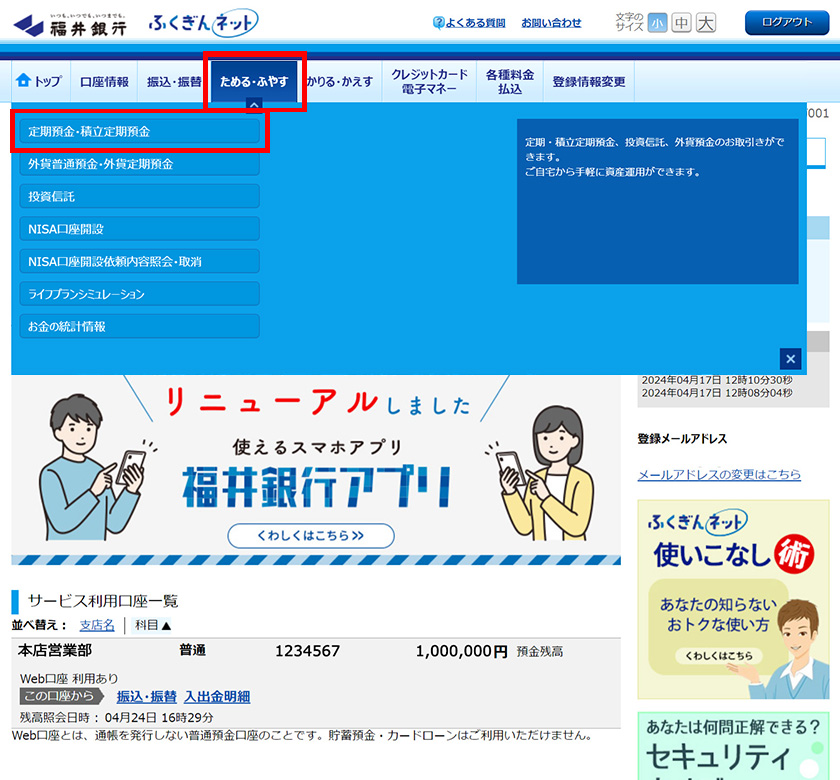
Task: Click balance 1,000,000円
Action: click(x=461, y=651)
